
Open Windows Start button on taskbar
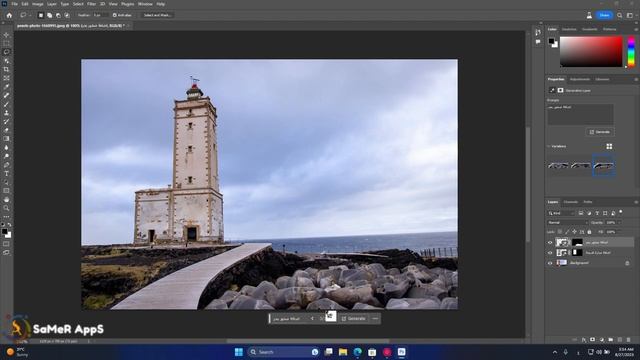239,352
